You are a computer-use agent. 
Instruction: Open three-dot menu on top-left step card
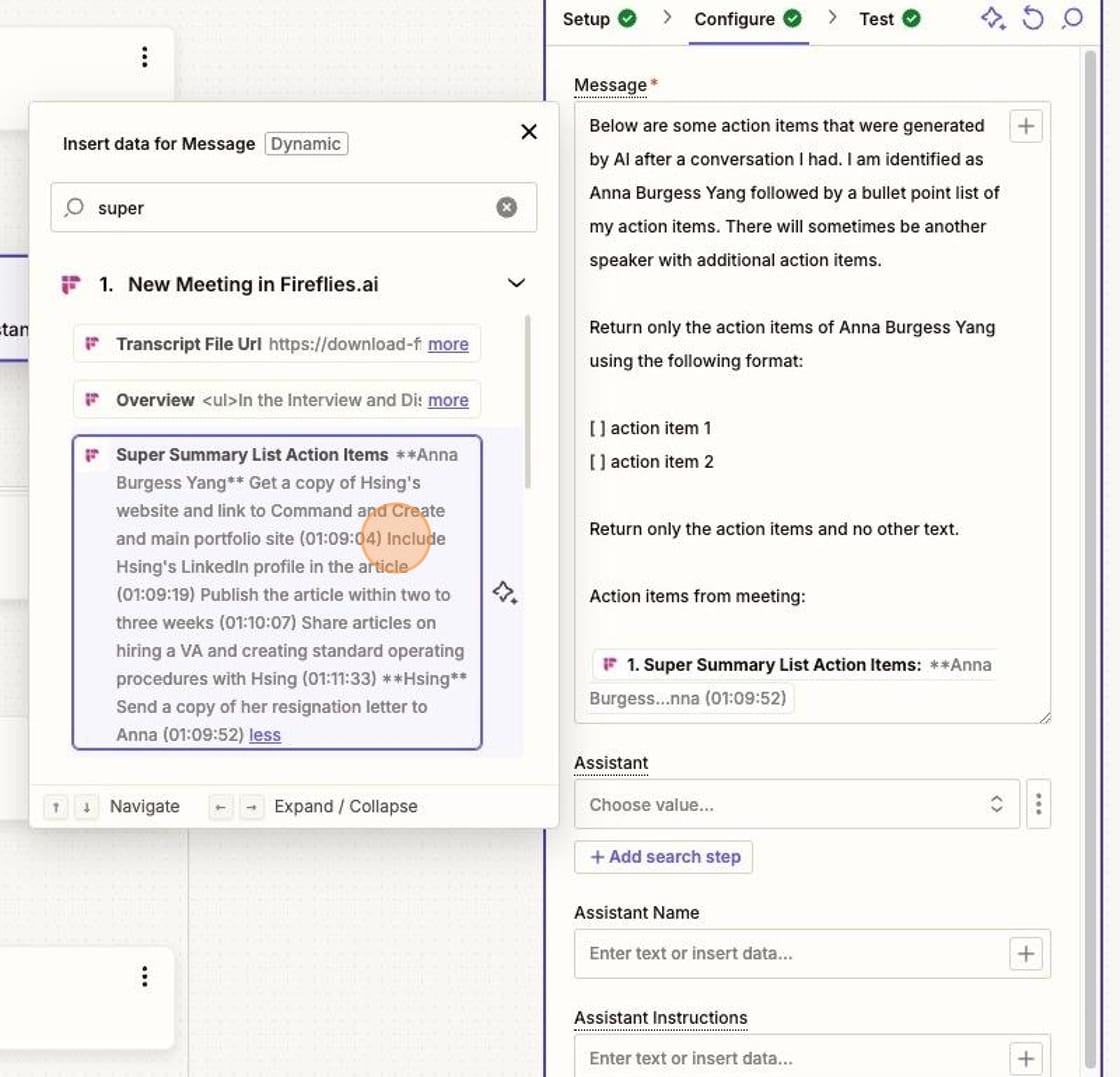tap(145, 56)
